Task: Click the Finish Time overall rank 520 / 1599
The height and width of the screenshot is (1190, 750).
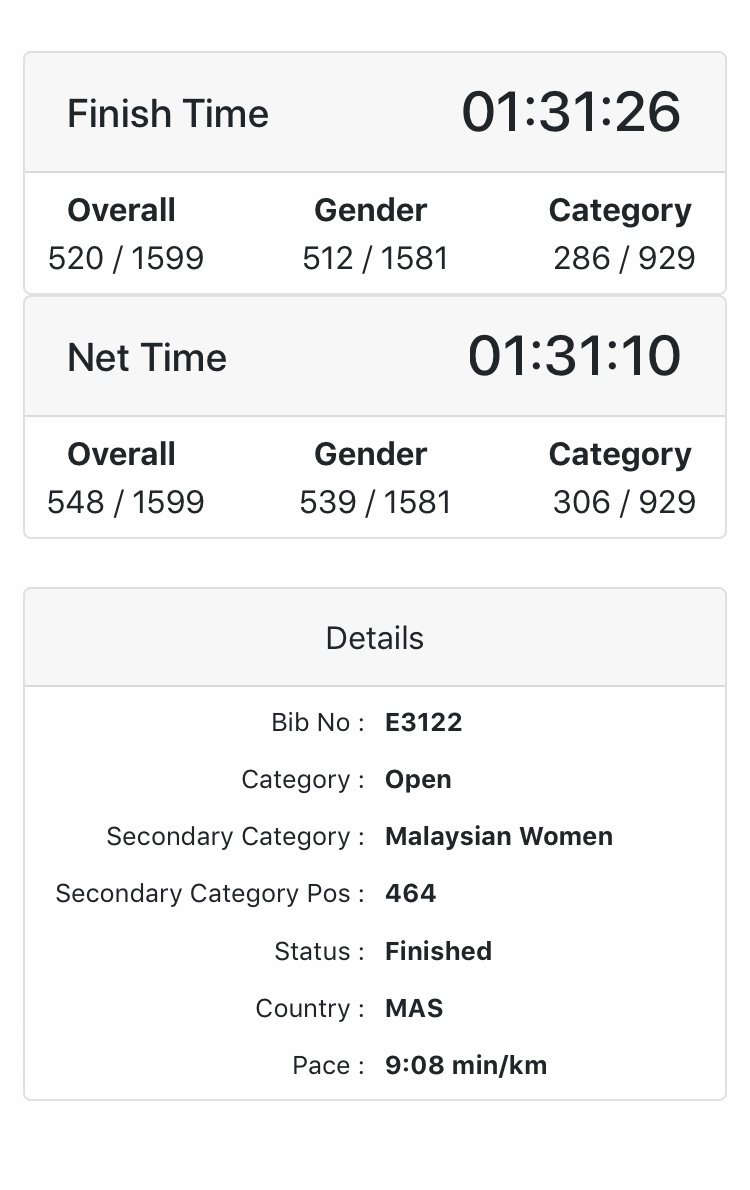Action: (126, 258)
